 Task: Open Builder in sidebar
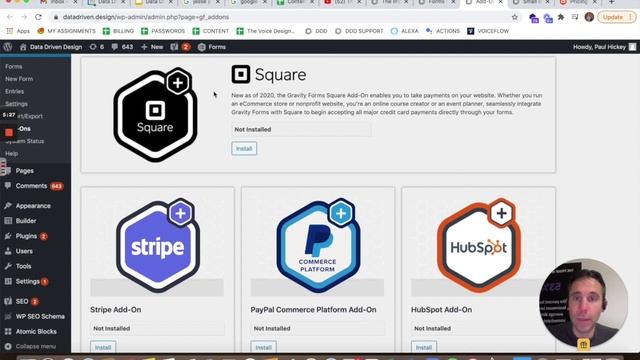point(26,221)
